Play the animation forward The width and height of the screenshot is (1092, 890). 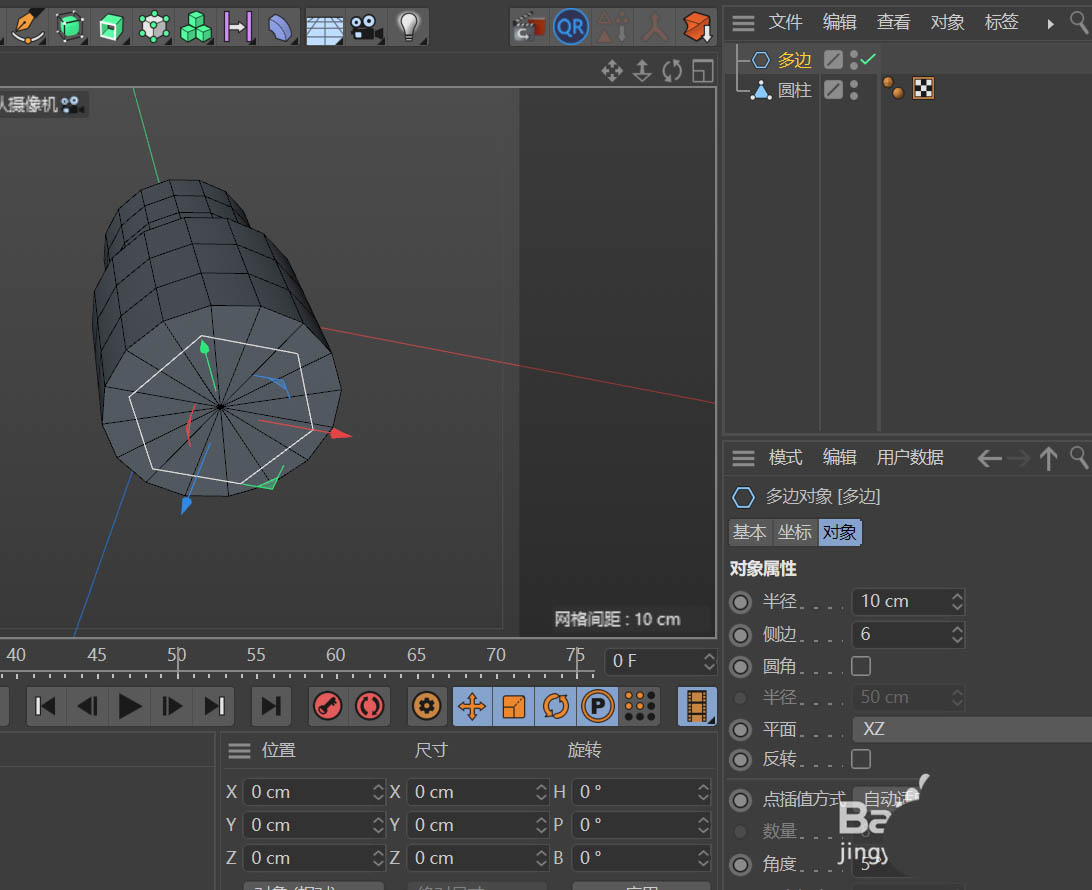130,706
